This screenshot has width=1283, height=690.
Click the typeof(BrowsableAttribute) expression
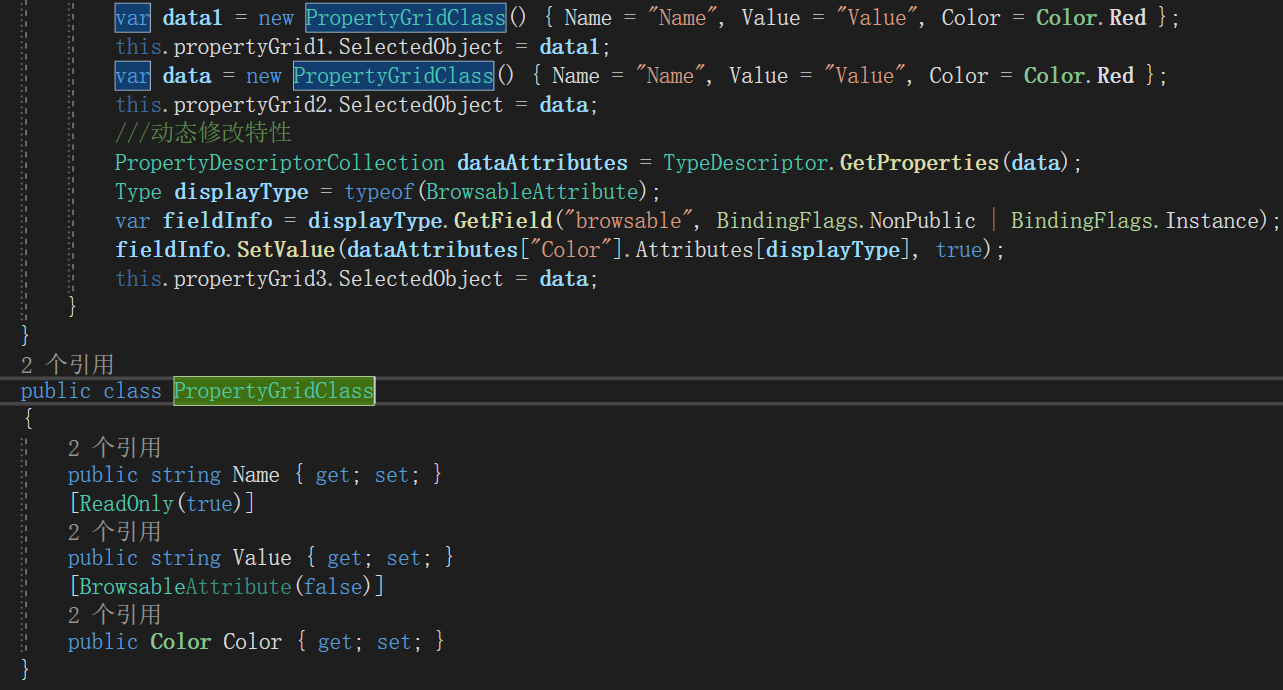(496, 191)
